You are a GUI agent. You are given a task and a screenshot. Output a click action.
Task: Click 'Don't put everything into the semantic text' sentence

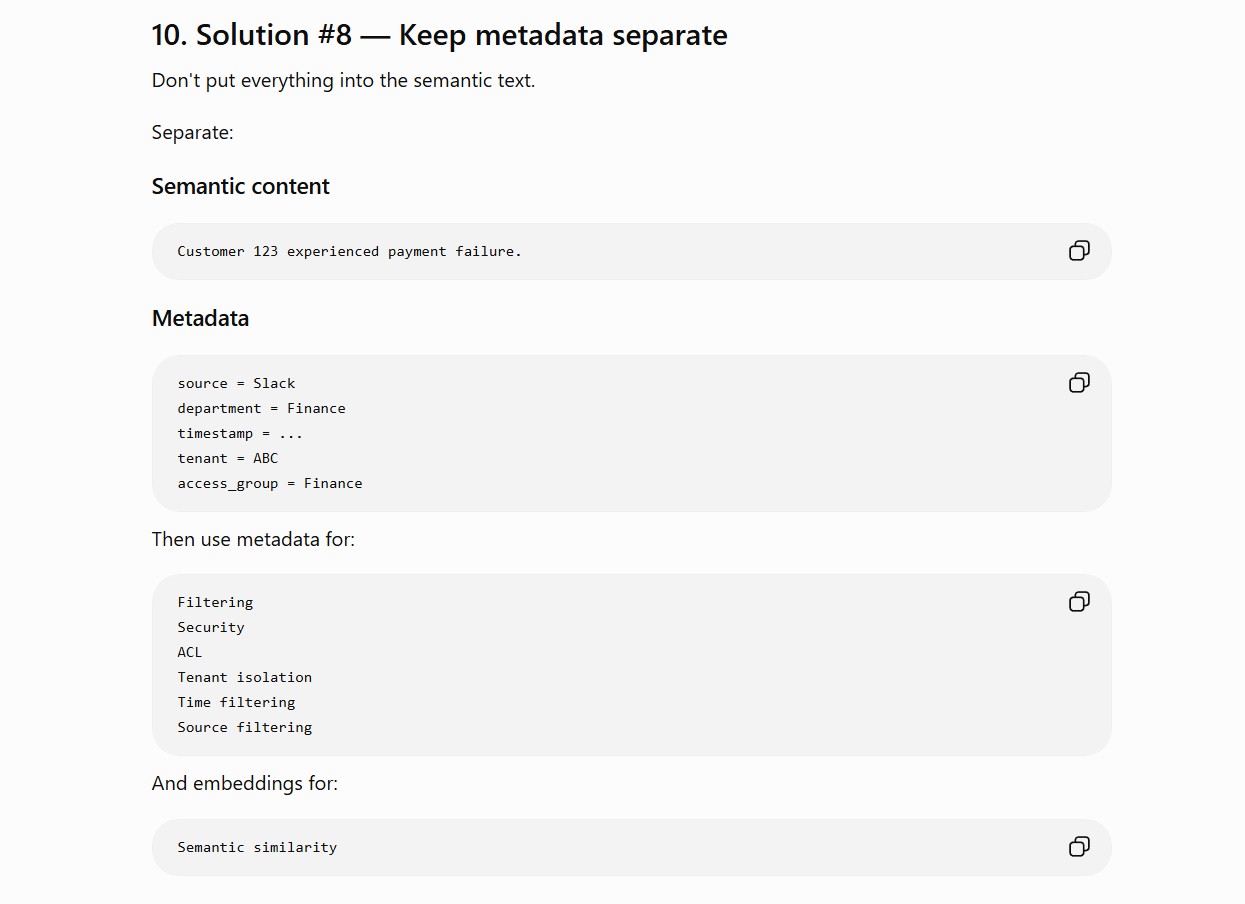click(343, 81)
